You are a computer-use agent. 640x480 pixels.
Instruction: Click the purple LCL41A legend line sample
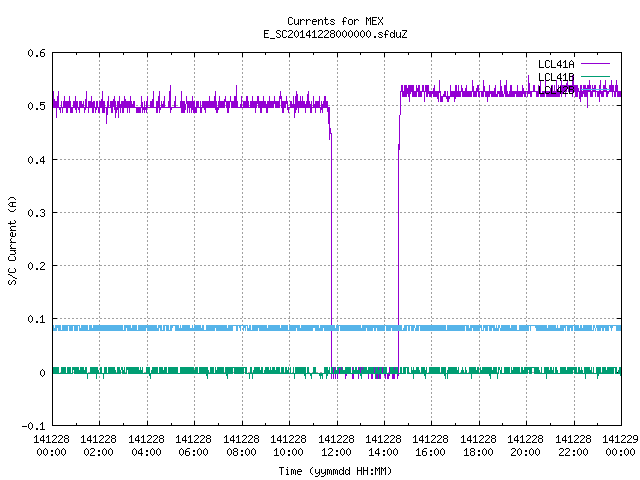pyautogui.click(x=595, y=64)
